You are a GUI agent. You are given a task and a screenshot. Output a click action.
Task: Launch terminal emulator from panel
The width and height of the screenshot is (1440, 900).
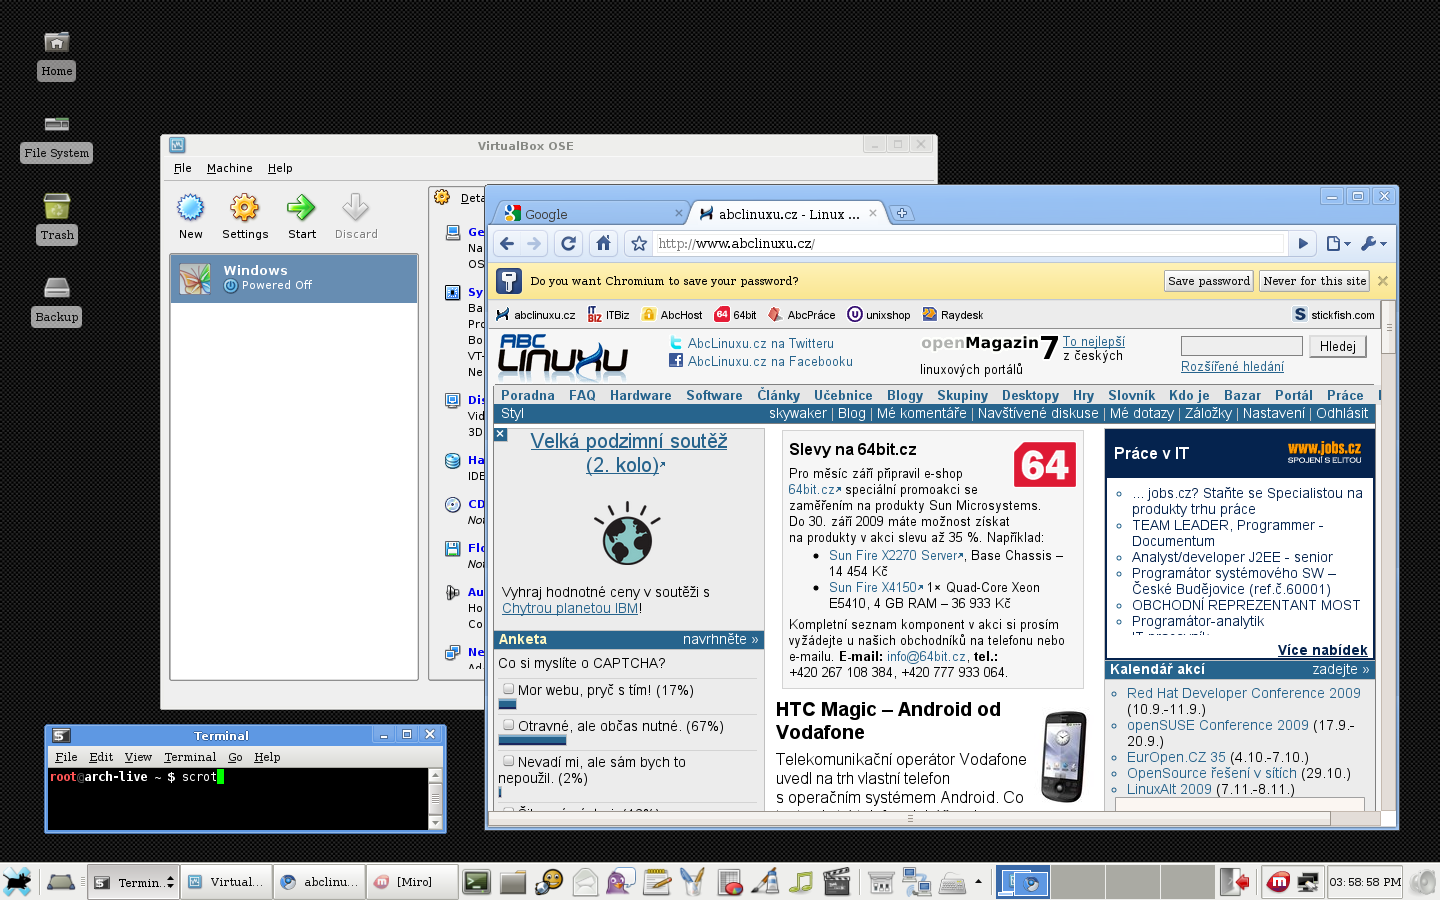[477, 882]
